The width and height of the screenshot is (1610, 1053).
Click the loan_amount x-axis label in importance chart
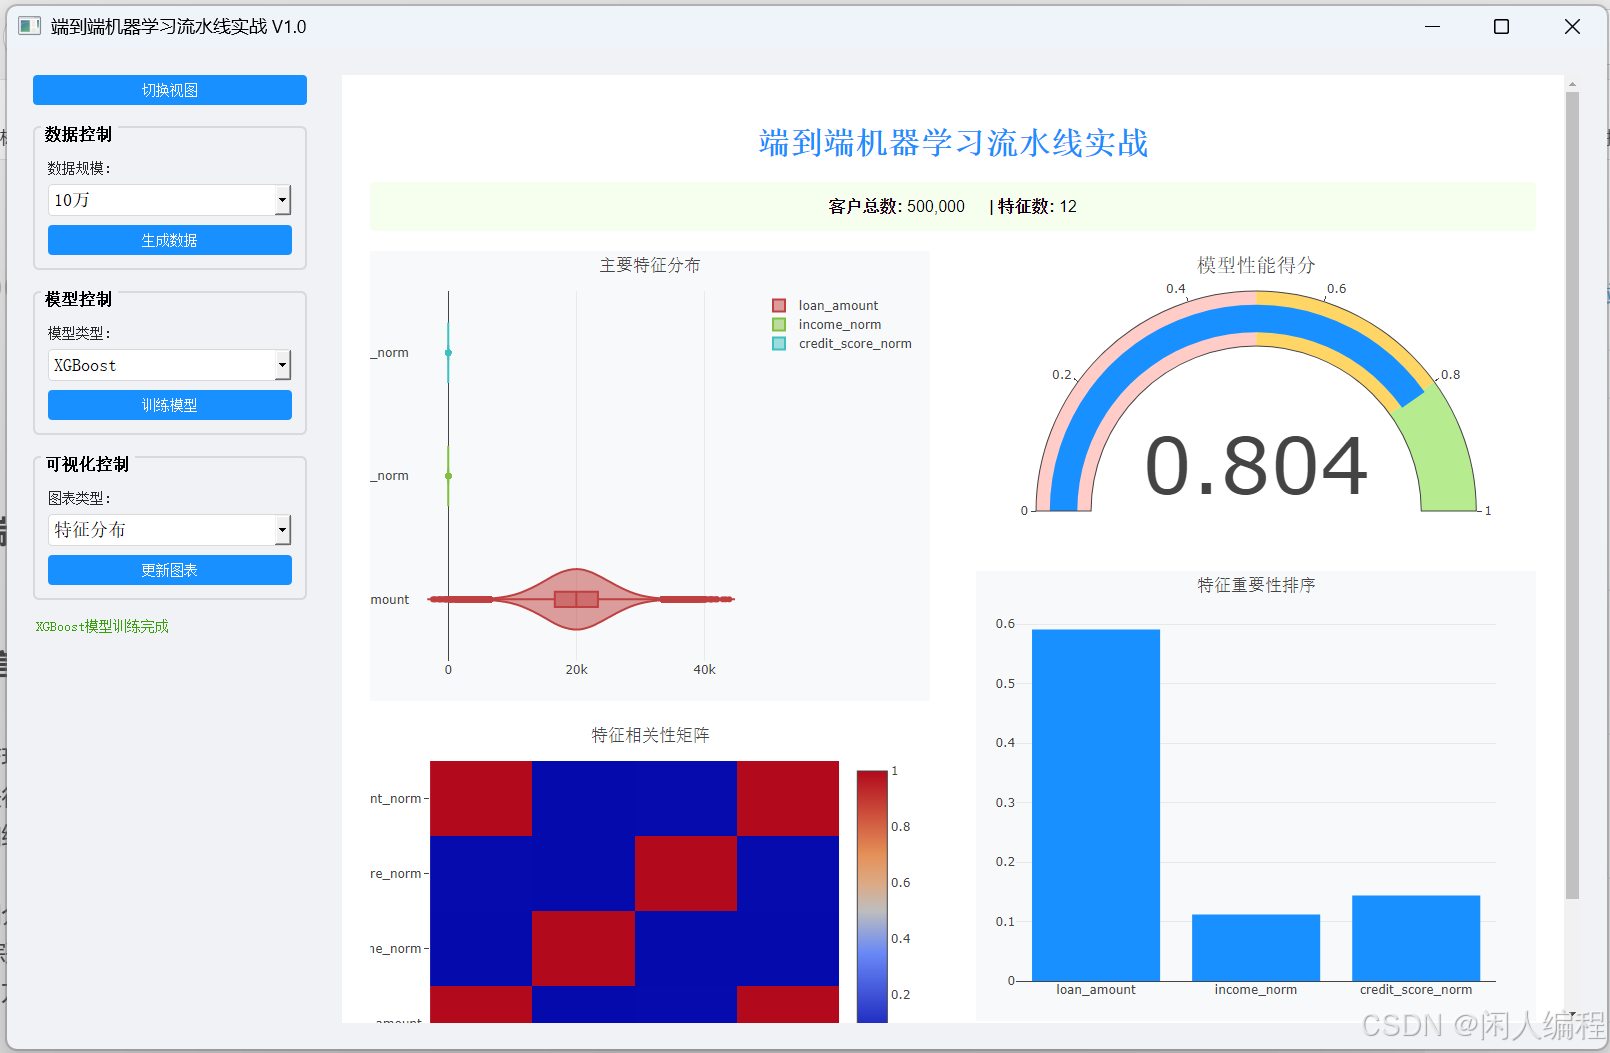click(x=1096, y=990)
